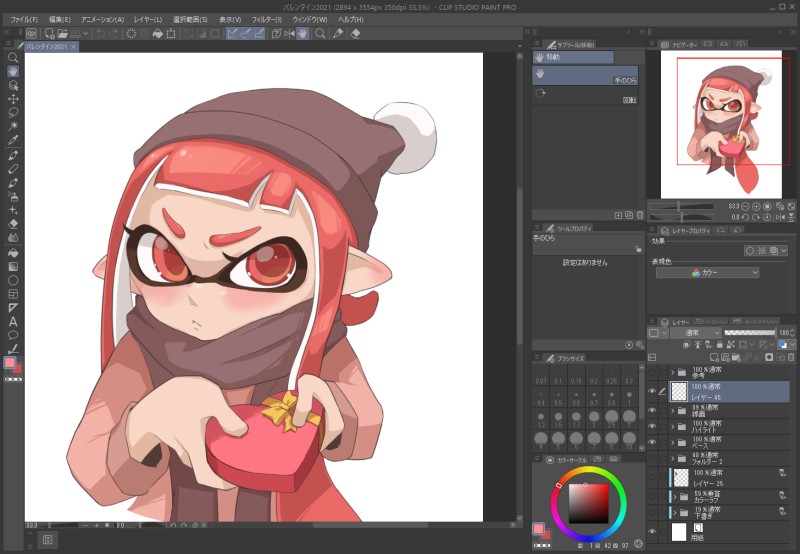
Task: Click the 移動 sub tool group tab
Action: pyautogui.click(x=573, y=57)
